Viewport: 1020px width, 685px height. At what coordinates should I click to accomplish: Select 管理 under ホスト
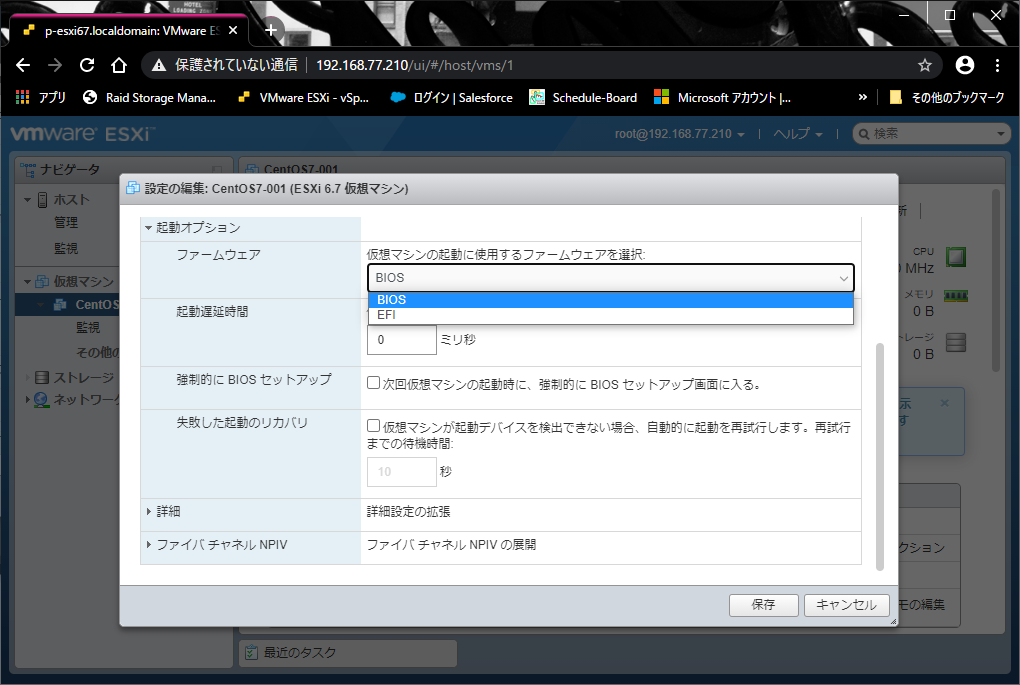(66, 222)
